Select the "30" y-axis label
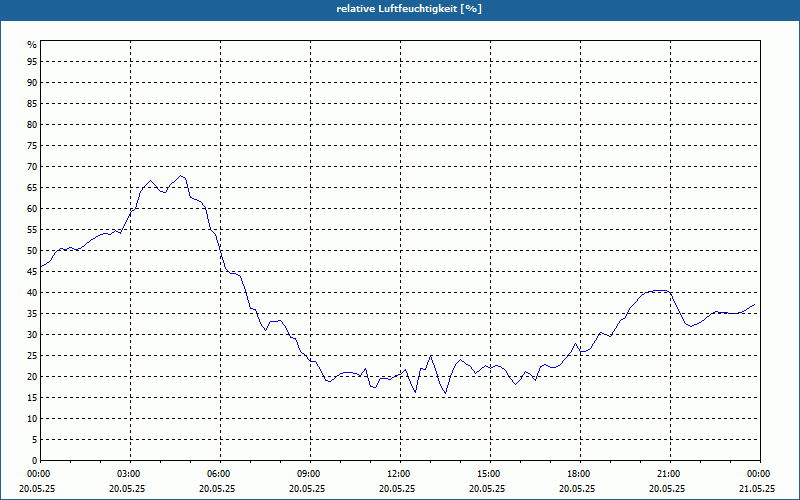 click(32, 335)
